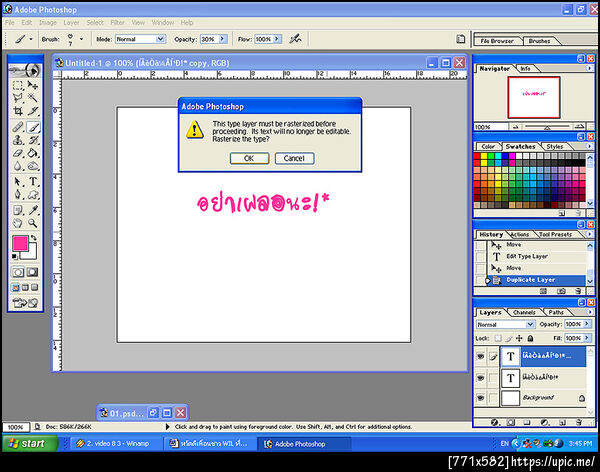Select the Hand tool

(x=18, y=223)
